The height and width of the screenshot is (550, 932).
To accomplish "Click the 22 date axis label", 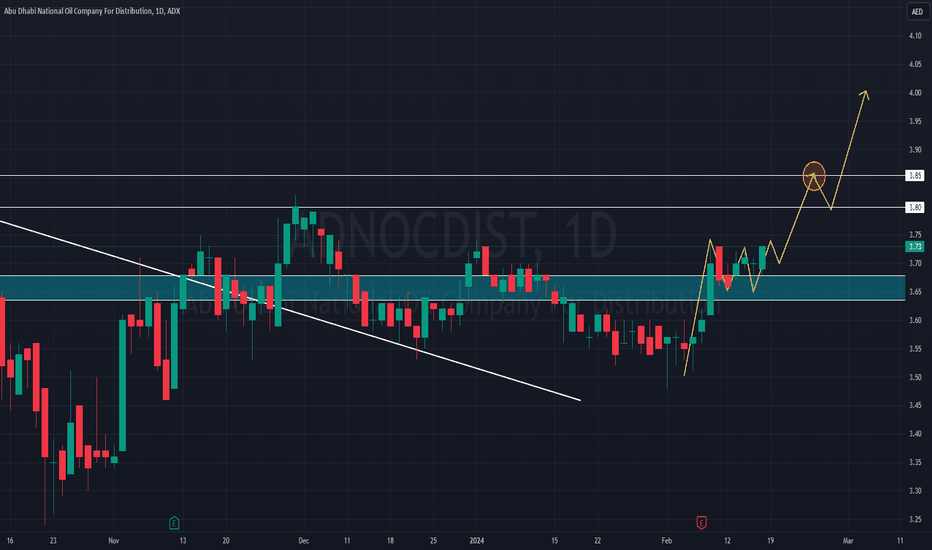I will (597, 540).
